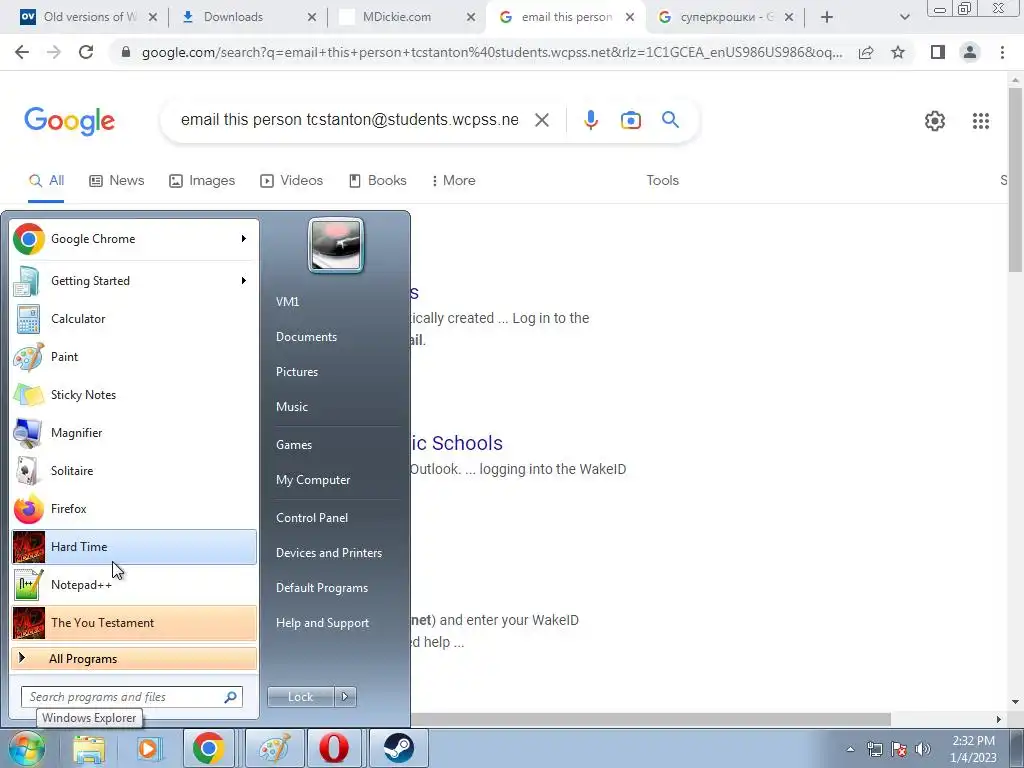Bookmark this page with the star

pos(898,52)
